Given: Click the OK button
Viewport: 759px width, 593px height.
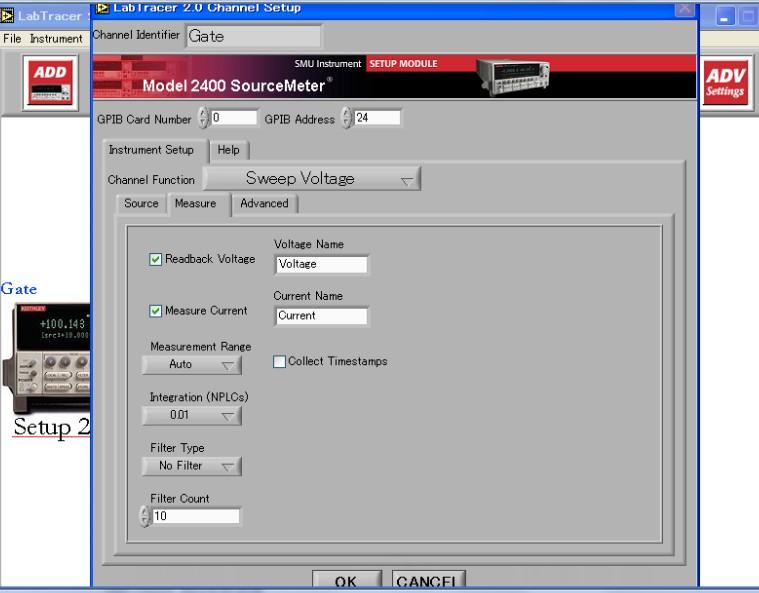Looking at the screenshot, I should [346, 580].
